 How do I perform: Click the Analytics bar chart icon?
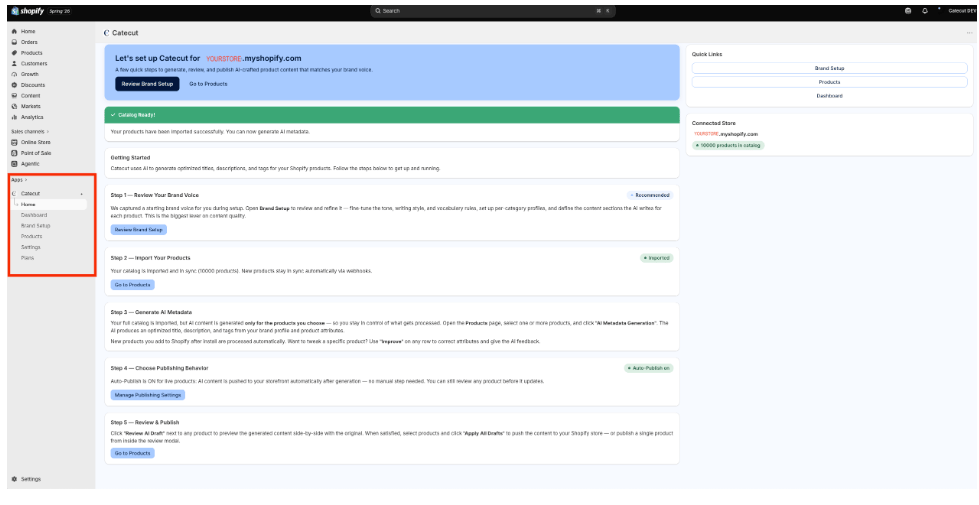click(x=14, y=117)
